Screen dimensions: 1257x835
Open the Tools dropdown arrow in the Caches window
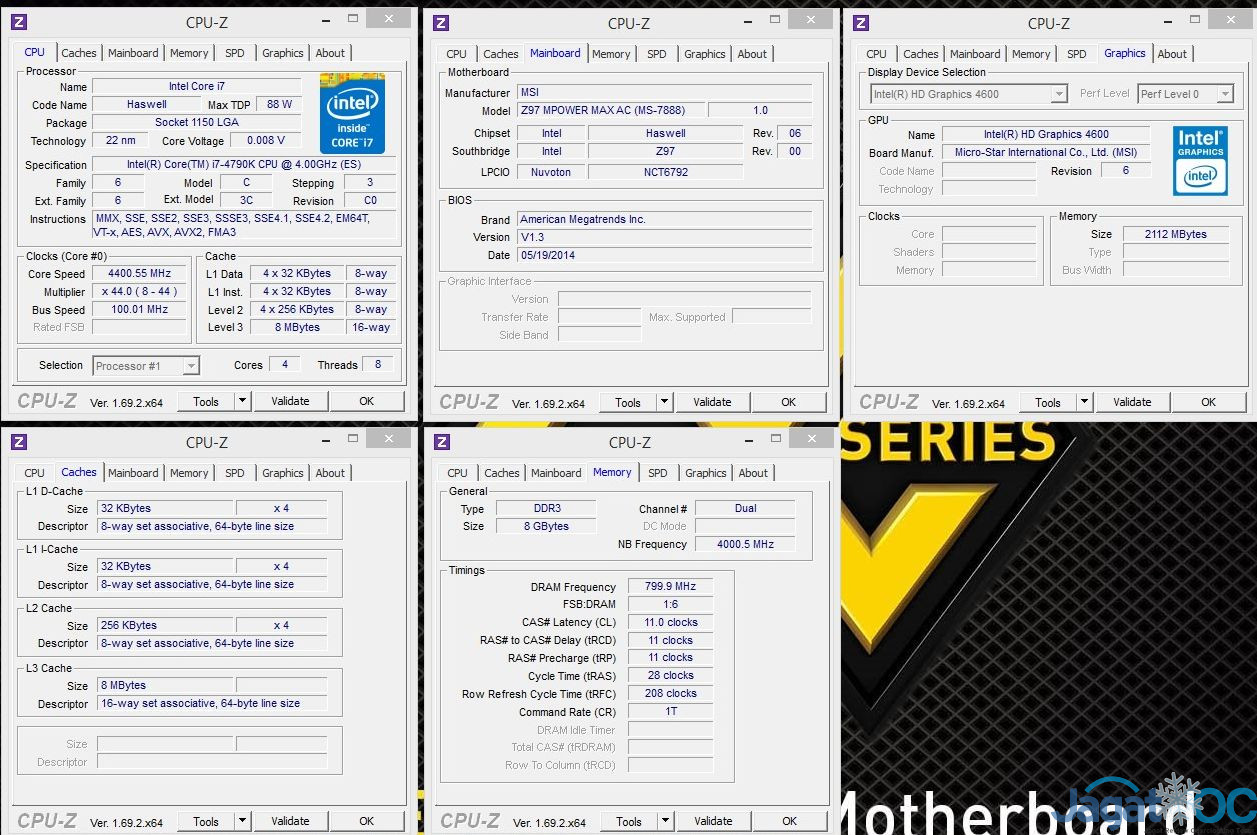[242, 821]
